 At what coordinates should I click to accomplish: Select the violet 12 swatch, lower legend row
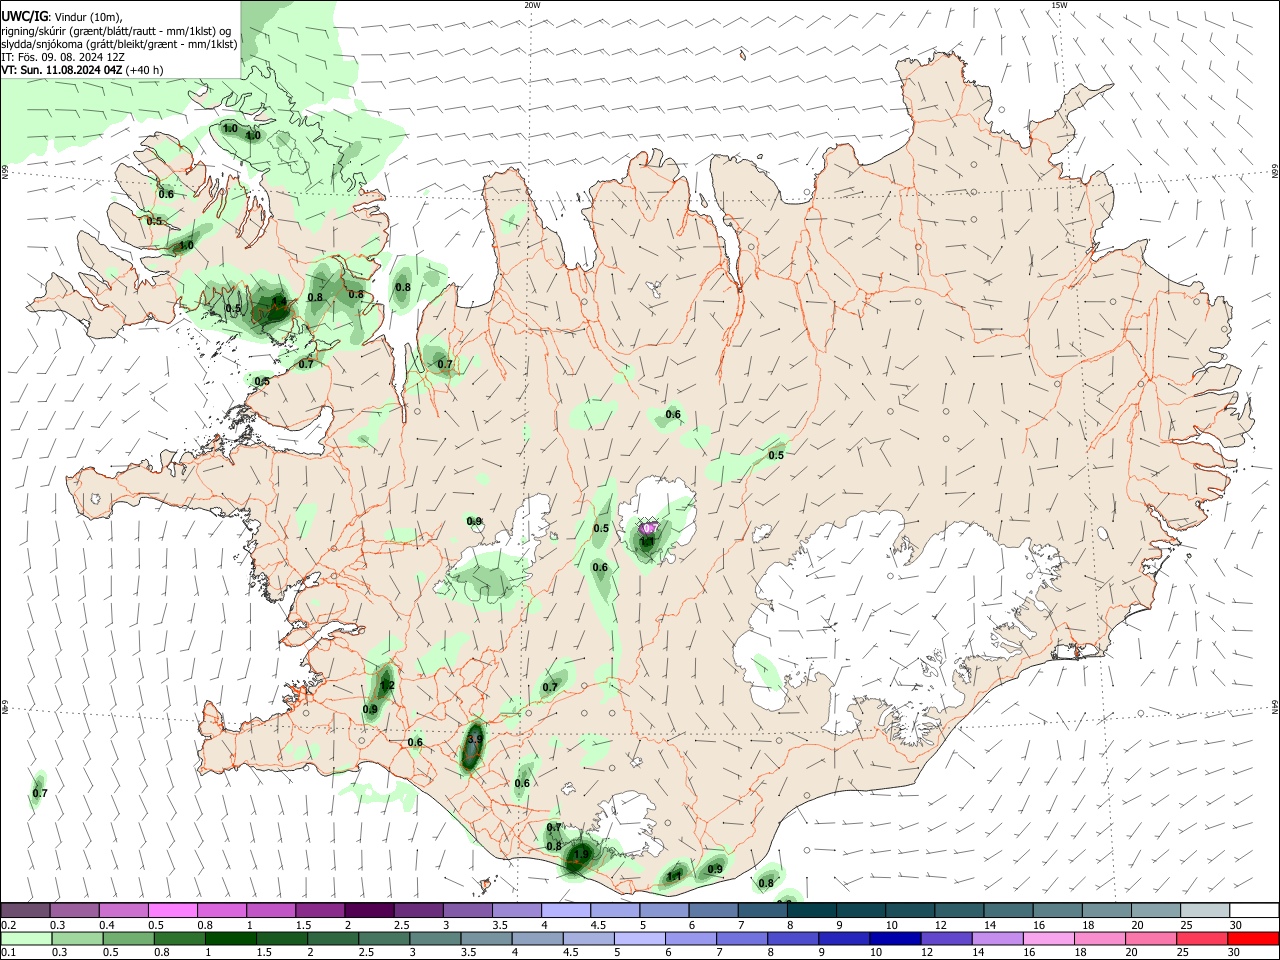pos(945,938)
